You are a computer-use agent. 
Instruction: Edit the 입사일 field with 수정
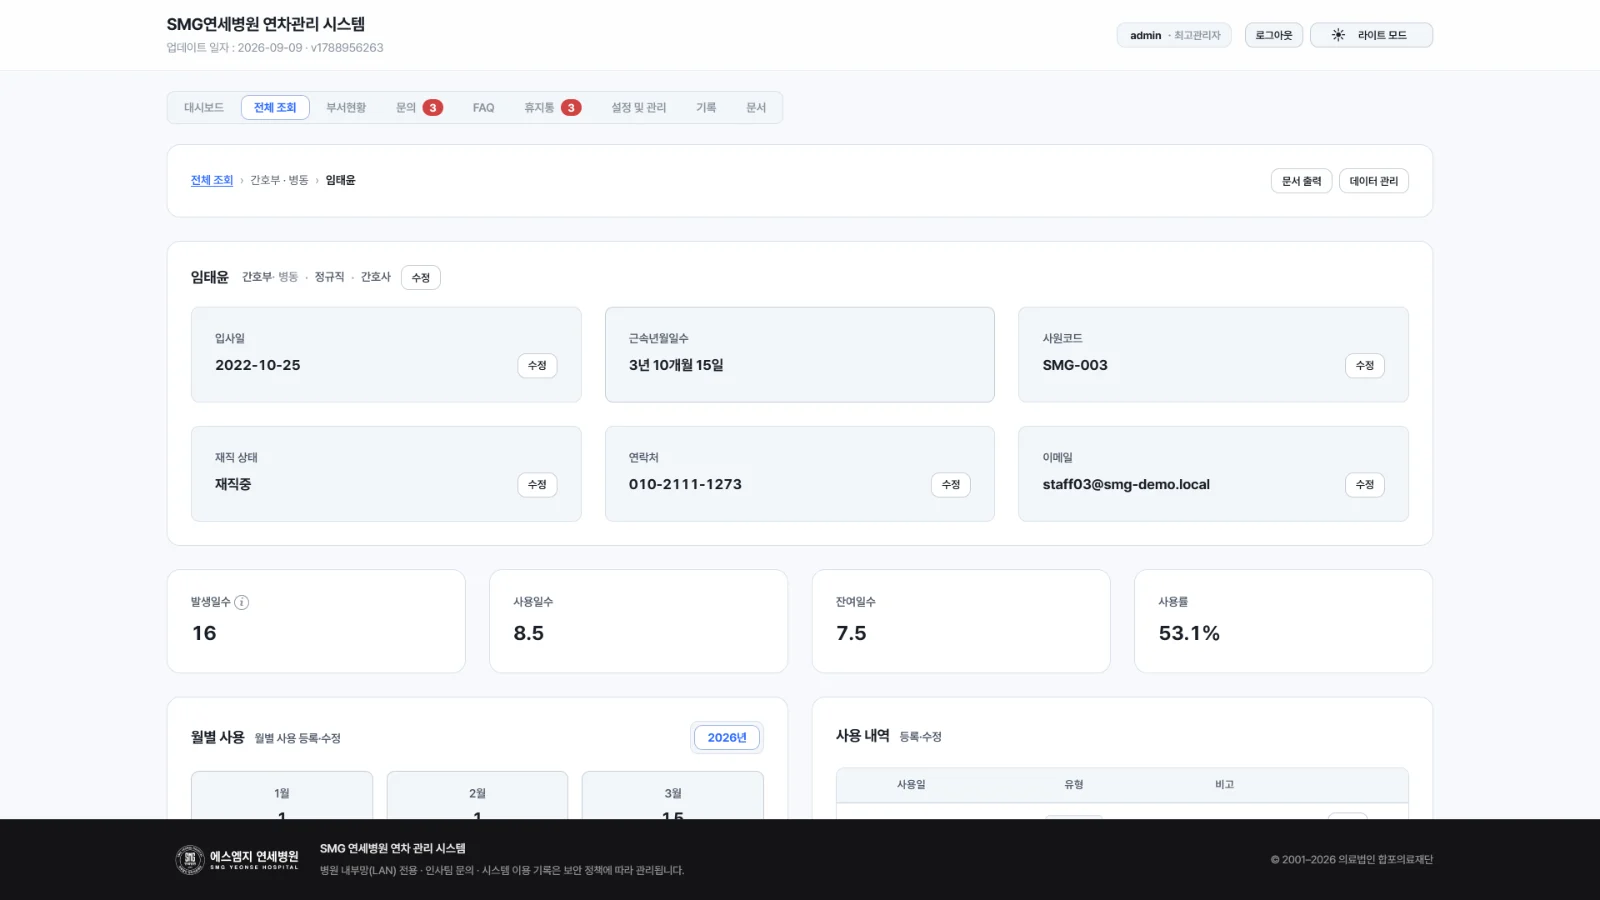pos(537,366)
